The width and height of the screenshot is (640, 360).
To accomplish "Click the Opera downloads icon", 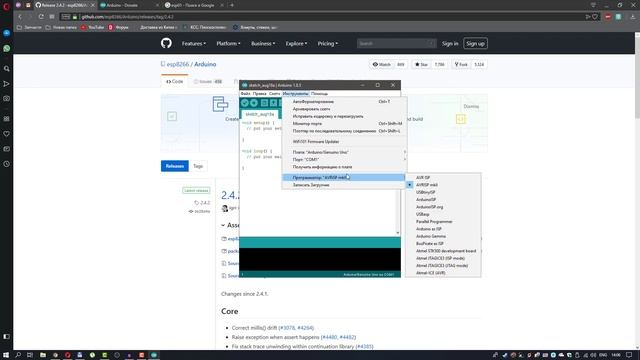I will (x=633, y=17).
